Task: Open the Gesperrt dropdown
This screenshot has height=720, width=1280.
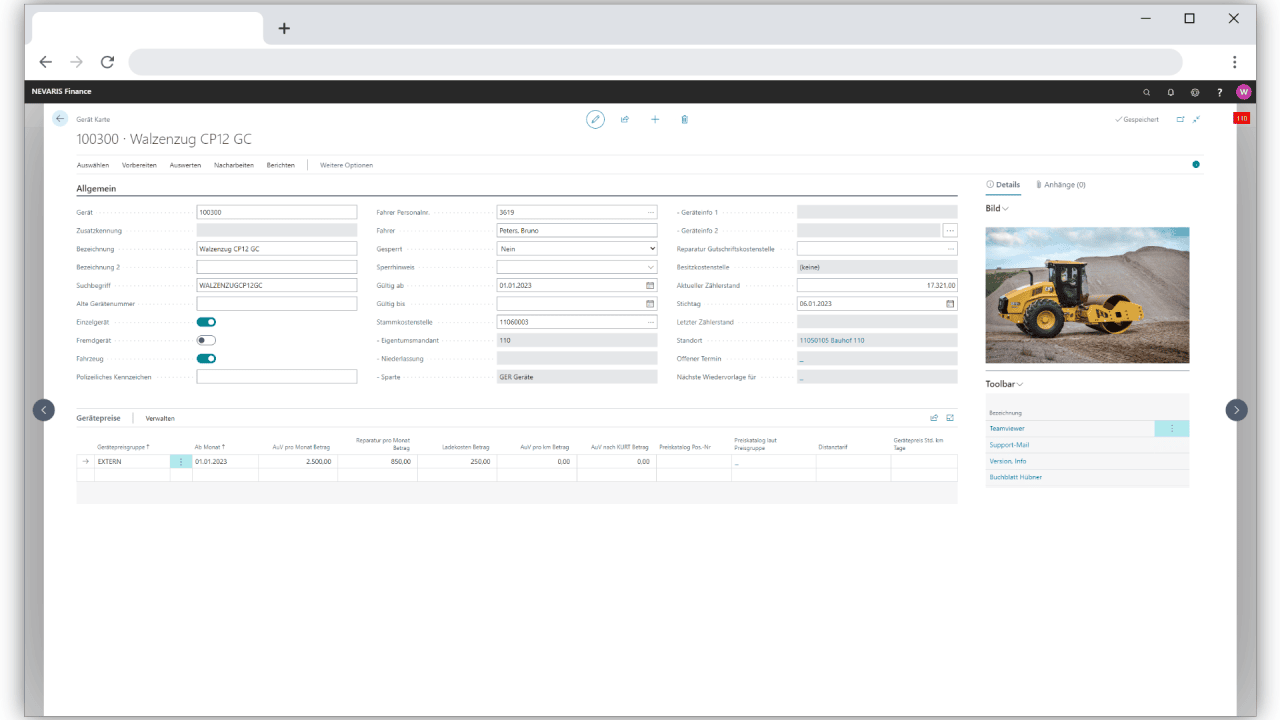Action: 577,248
